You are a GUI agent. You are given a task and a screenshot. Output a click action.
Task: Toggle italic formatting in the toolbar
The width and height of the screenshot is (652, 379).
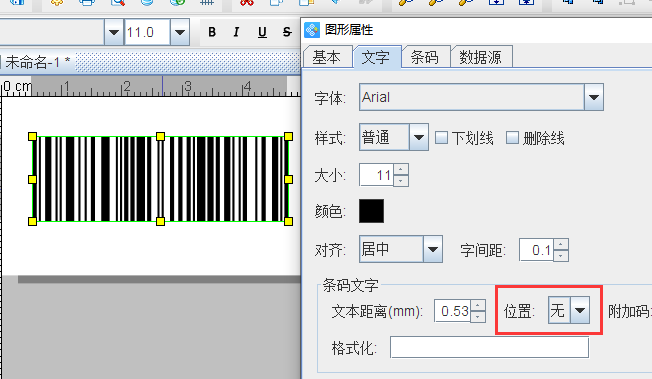(236, 32)
